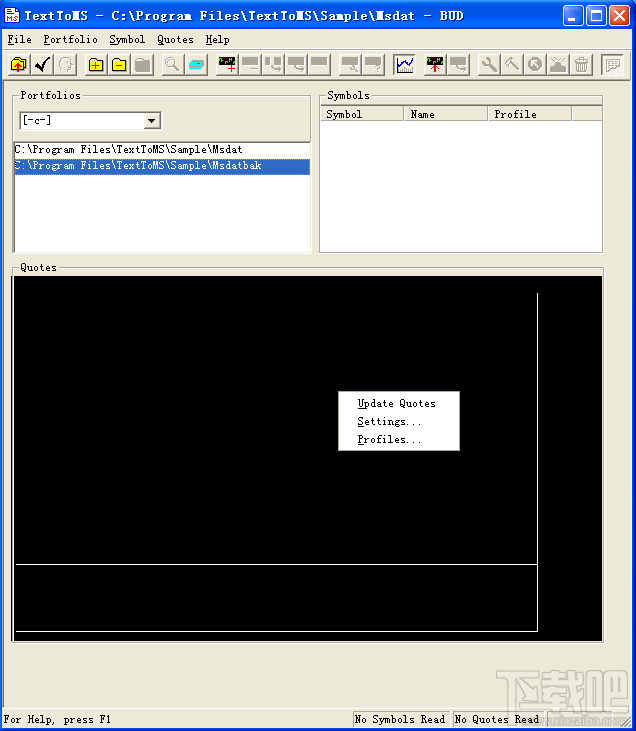
Task: Click the cyan eraser-shaped toolbar icon
Action: pos(196,65)
